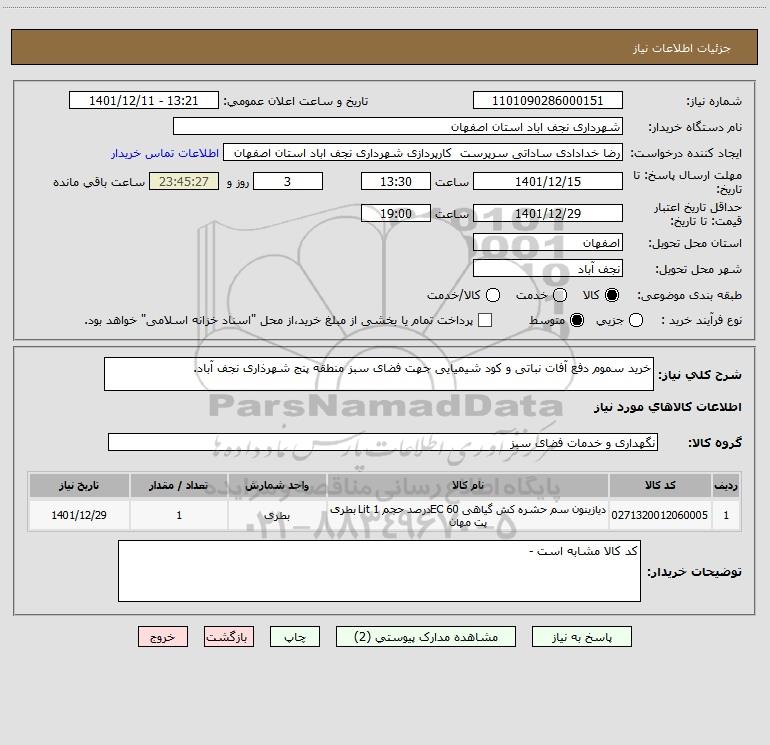Click the جزئیات اطلاعات نیاز header title
The width and height of the screenshot is (770, 745).
pos(681,48)
